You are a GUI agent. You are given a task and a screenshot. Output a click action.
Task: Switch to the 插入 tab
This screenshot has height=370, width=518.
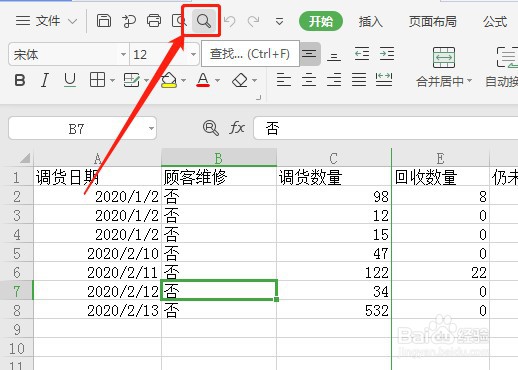tap(371, 22)
